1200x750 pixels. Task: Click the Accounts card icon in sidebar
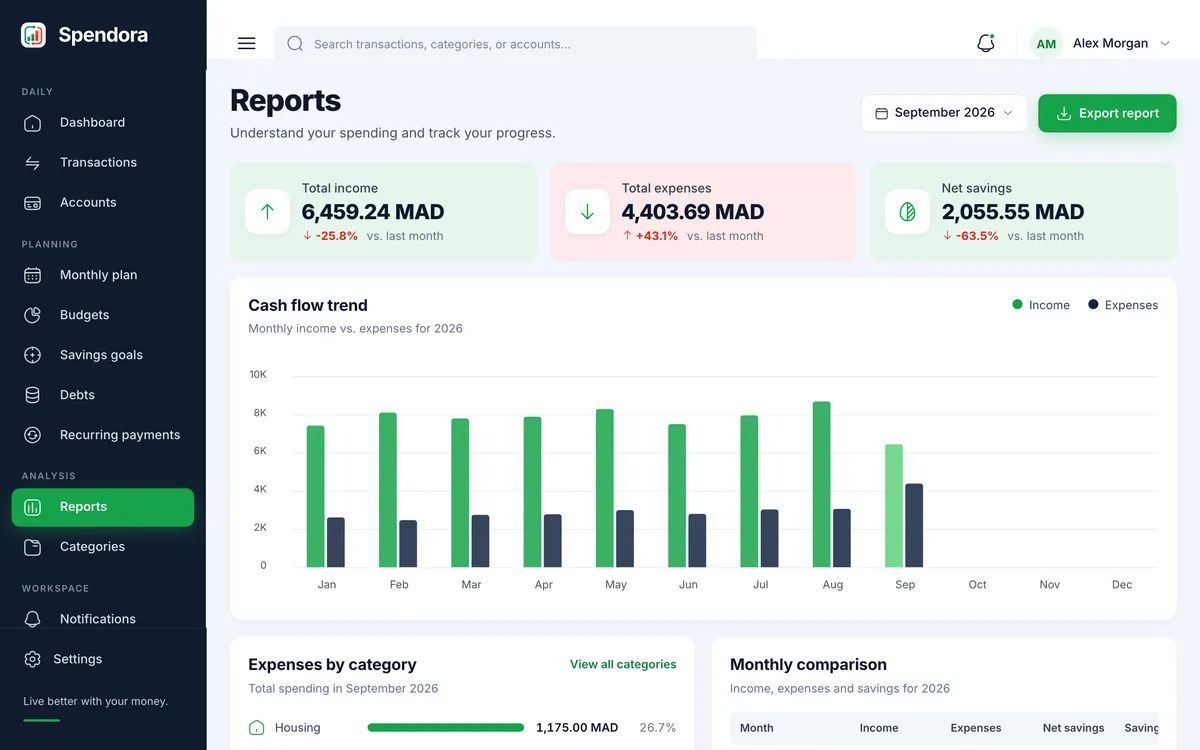32,203
